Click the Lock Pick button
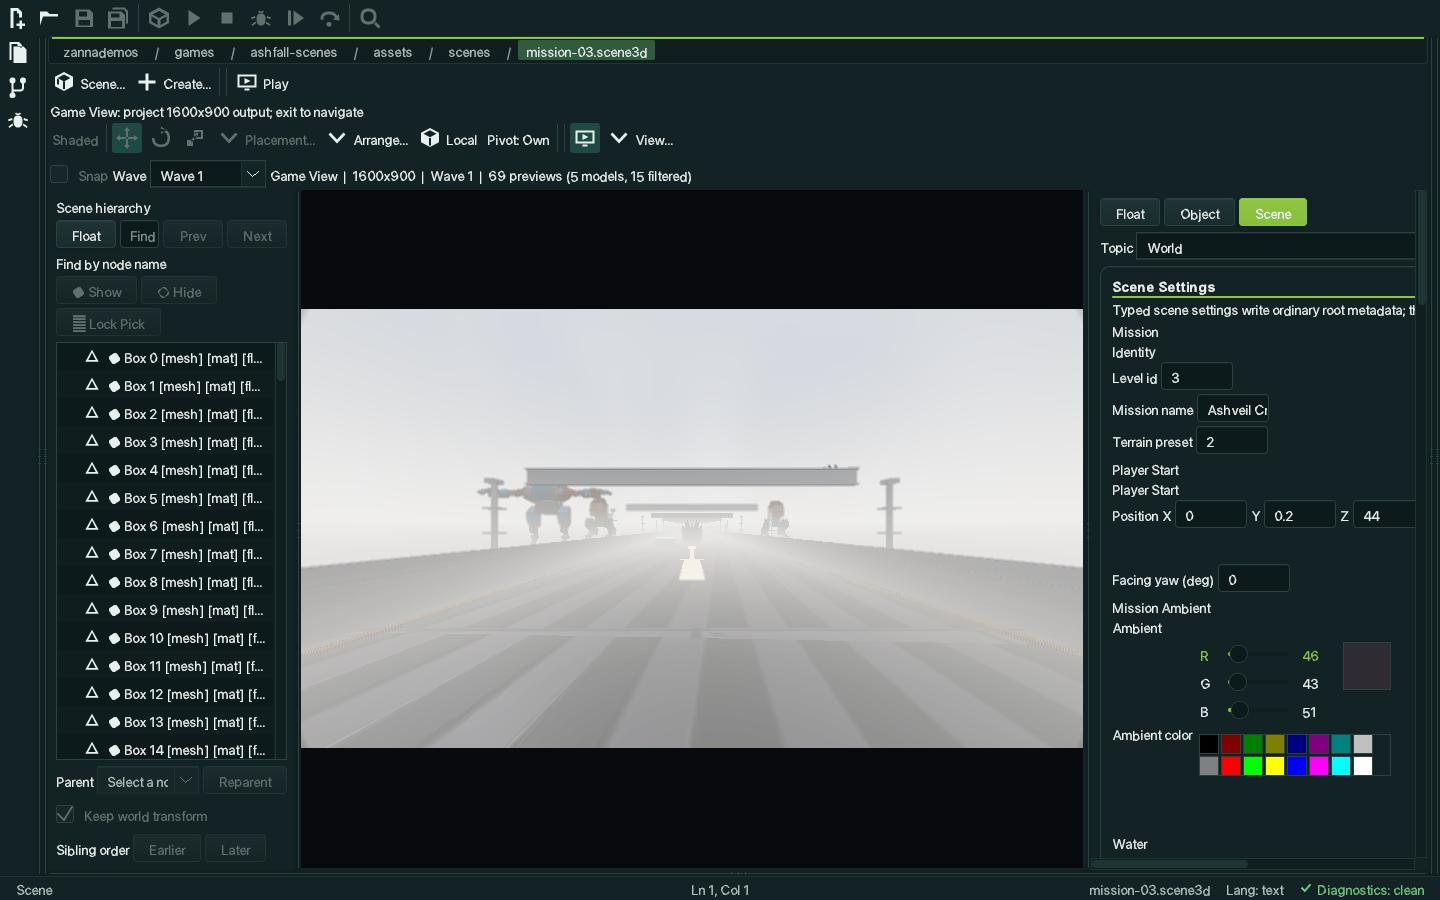This screenshot has width=1440, height=900. click(109, 323)
